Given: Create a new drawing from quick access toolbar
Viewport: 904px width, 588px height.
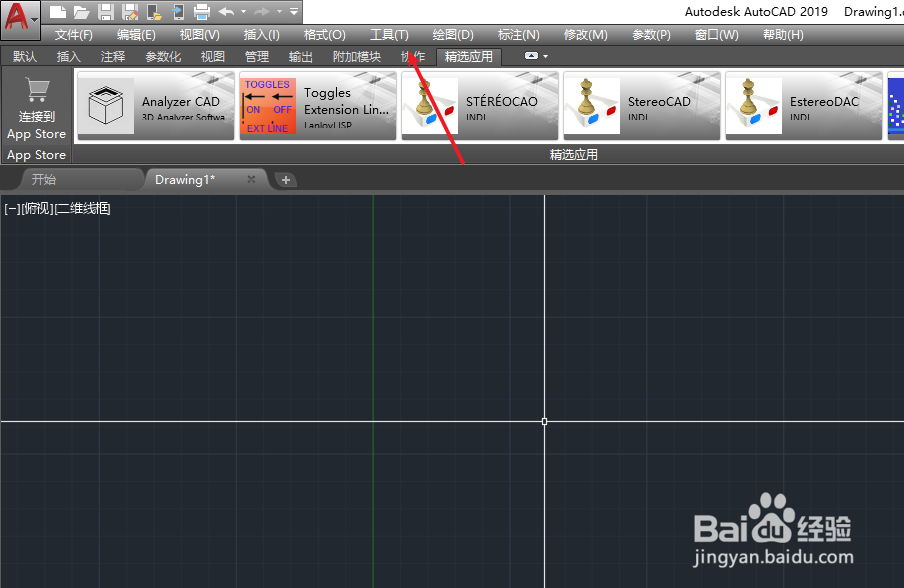Looking at the screenshot, I should pos(58,12).
